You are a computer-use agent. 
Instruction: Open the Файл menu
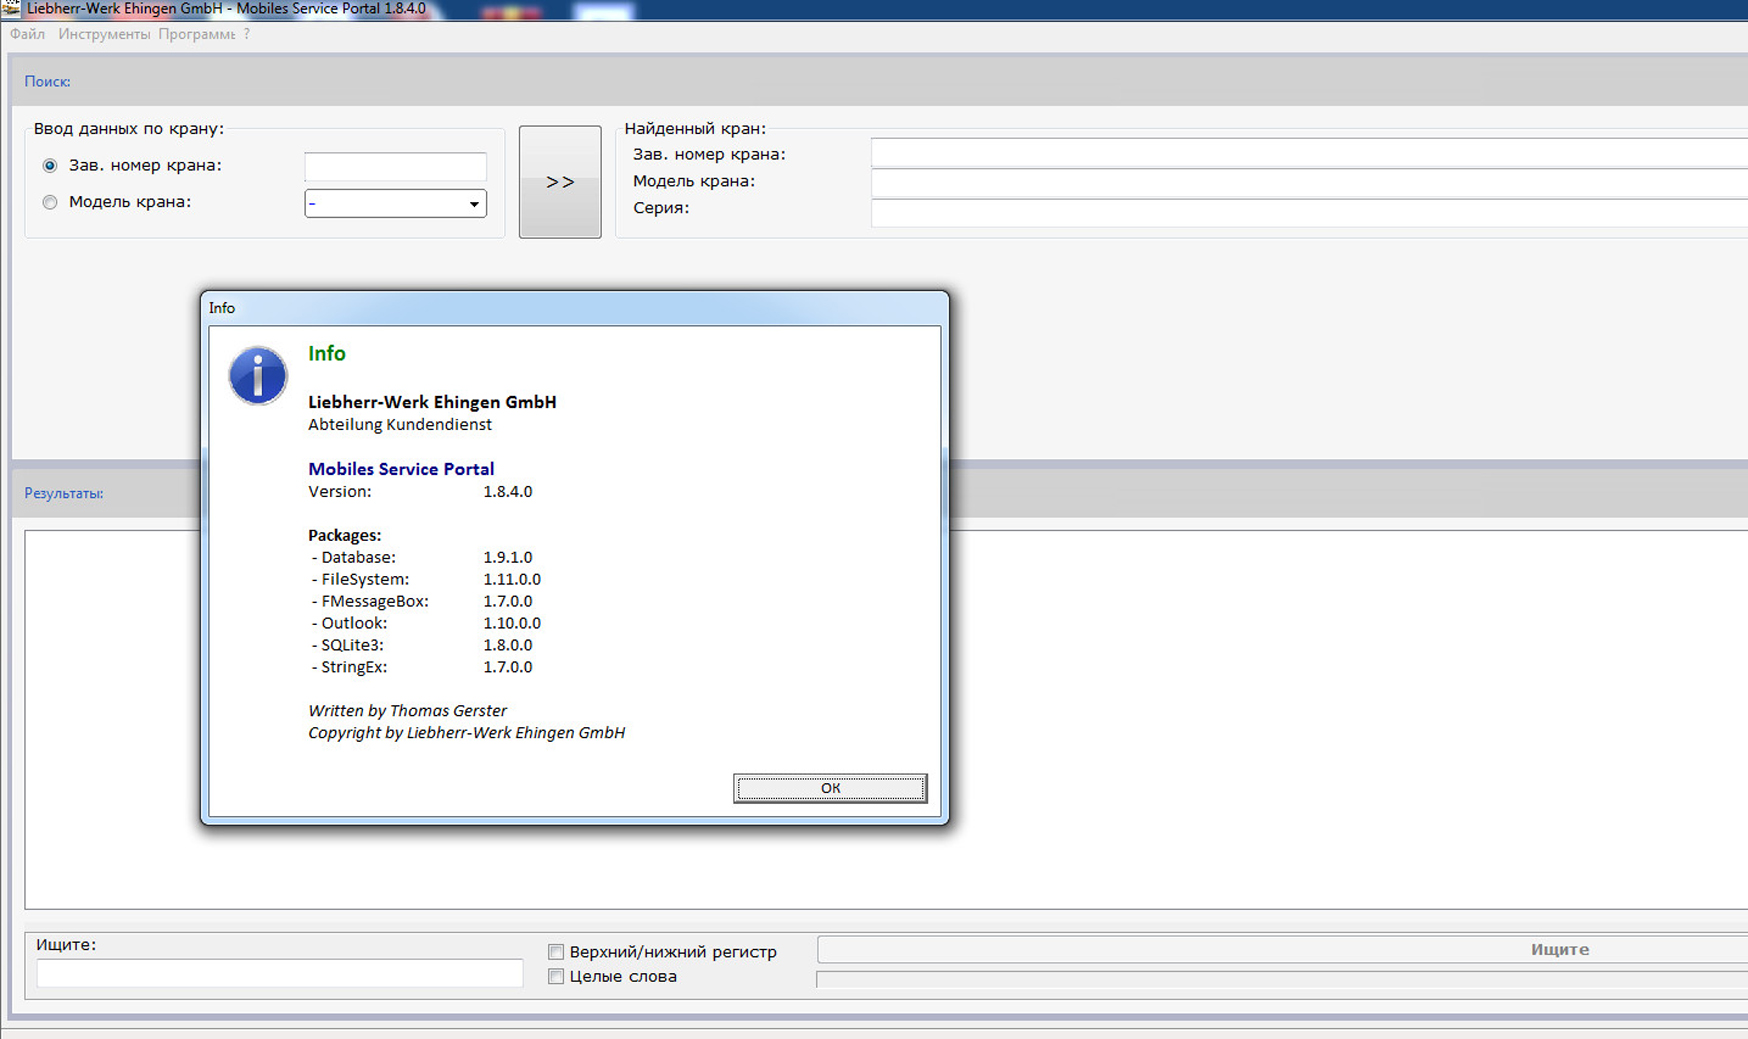(x=27, y=34)
